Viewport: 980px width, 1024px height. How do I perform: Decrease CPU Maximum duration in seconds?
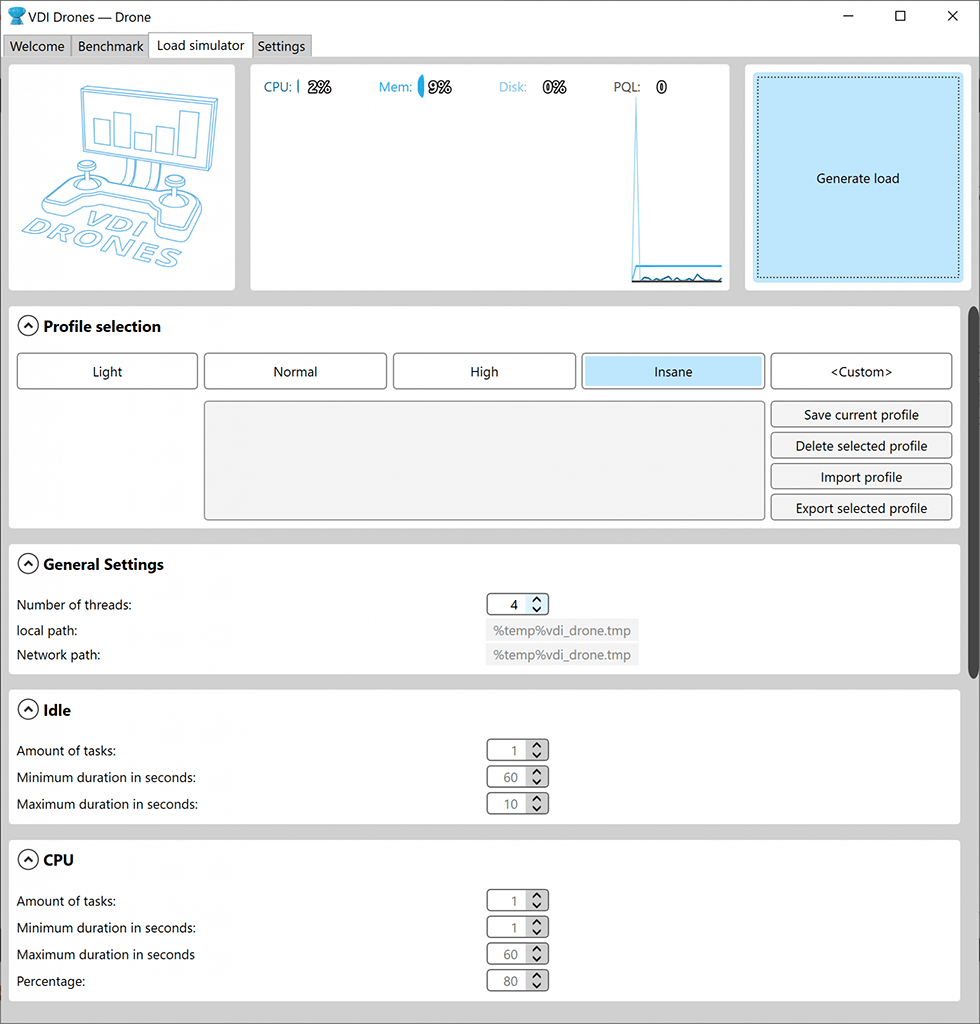pyautogui.click(x=537, y=959)
